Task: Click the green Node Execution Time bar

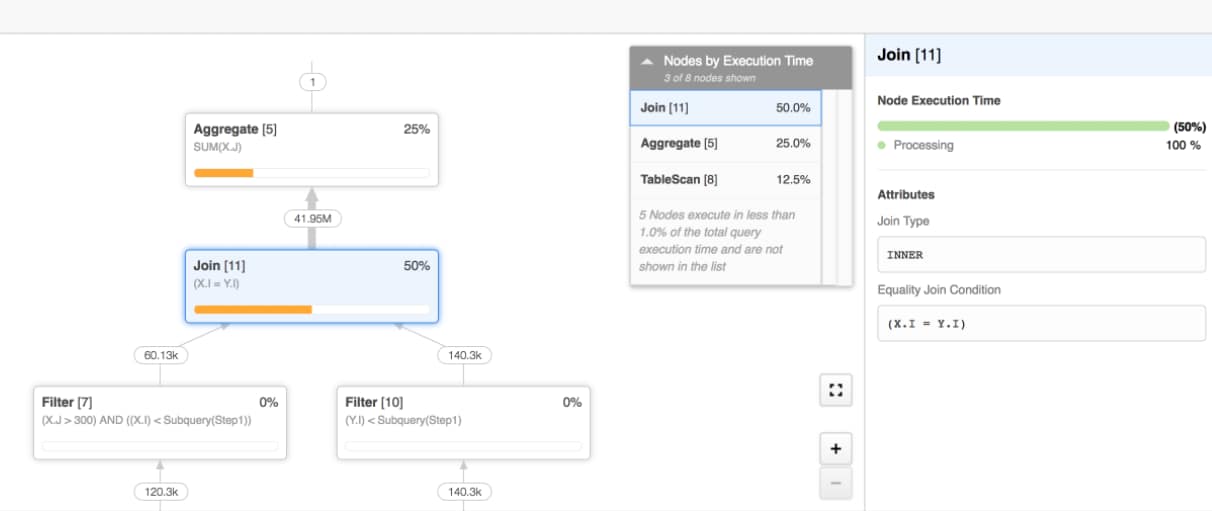Action: click(x=1022, y=126)
